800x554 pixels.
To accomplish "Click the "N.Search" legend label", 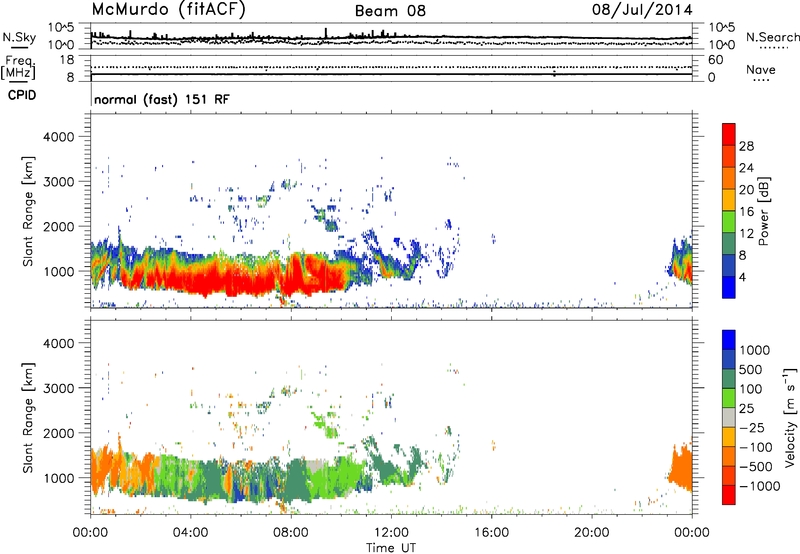I will pyautogui.click(x=772, y=37).
